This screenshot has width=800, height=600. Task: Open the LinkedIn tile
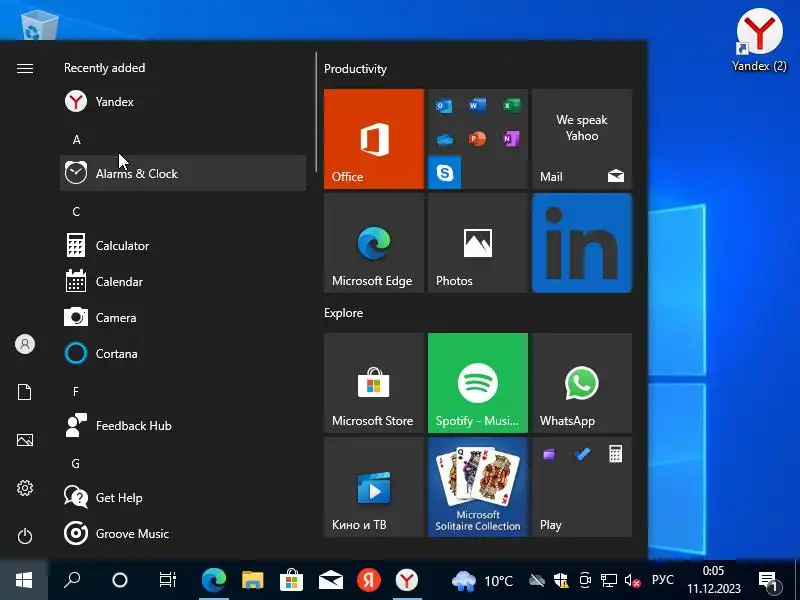pos(582,243)
